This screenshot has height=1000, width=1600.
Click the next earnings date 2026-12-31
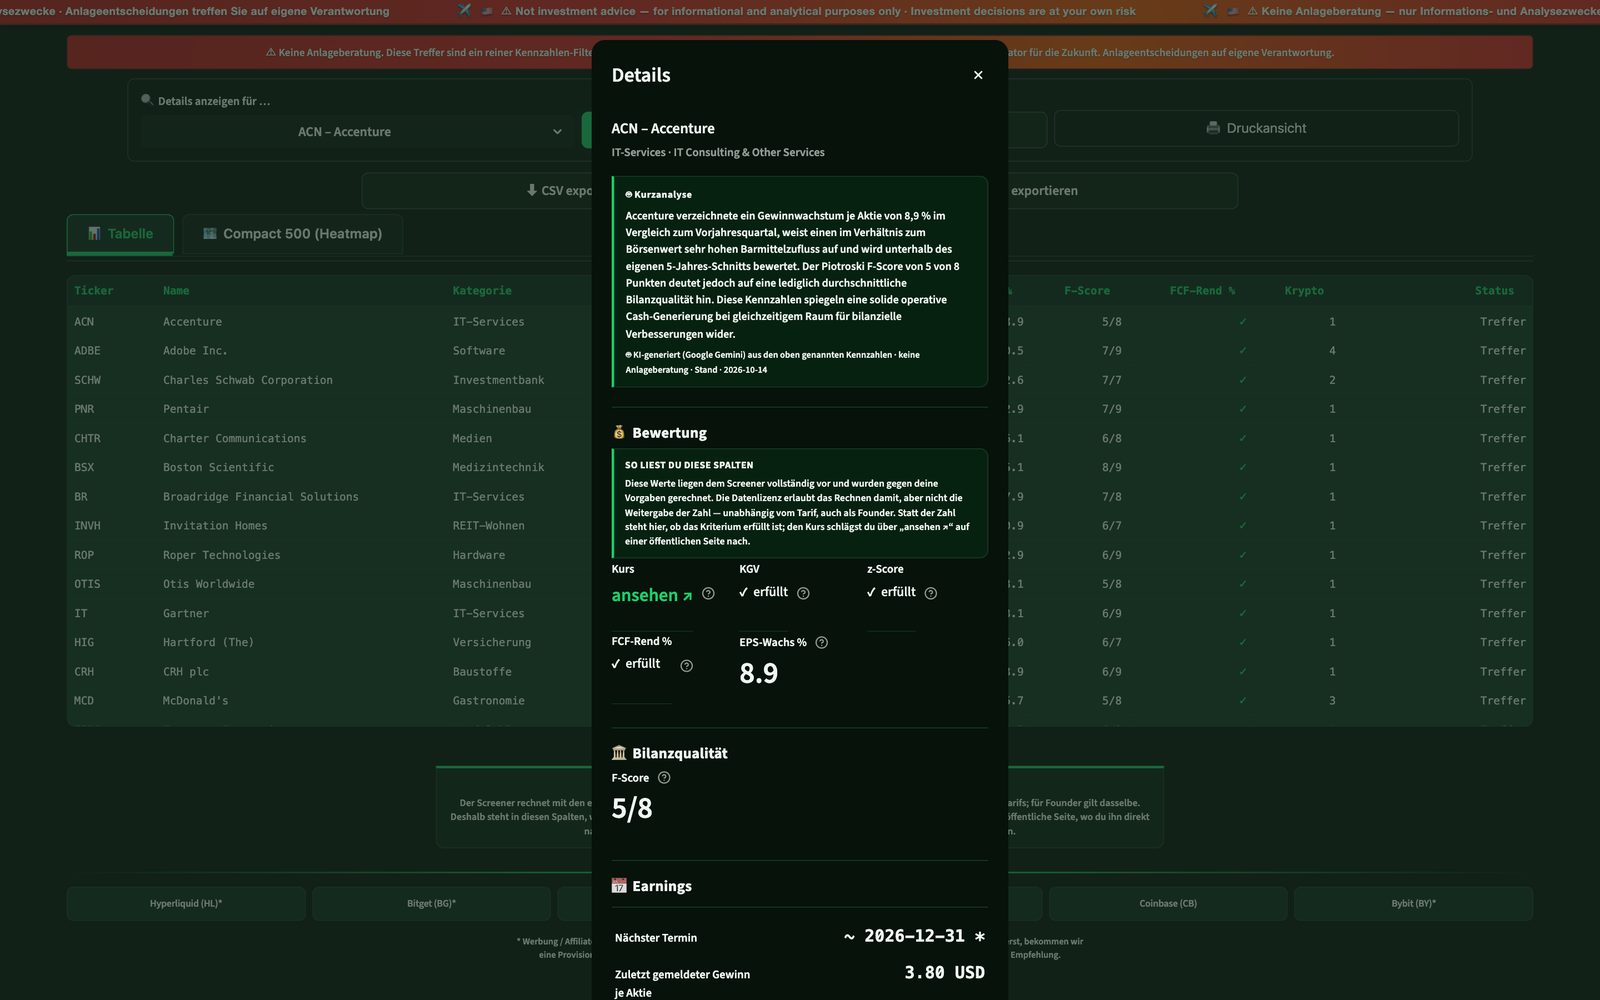point(914,936)
